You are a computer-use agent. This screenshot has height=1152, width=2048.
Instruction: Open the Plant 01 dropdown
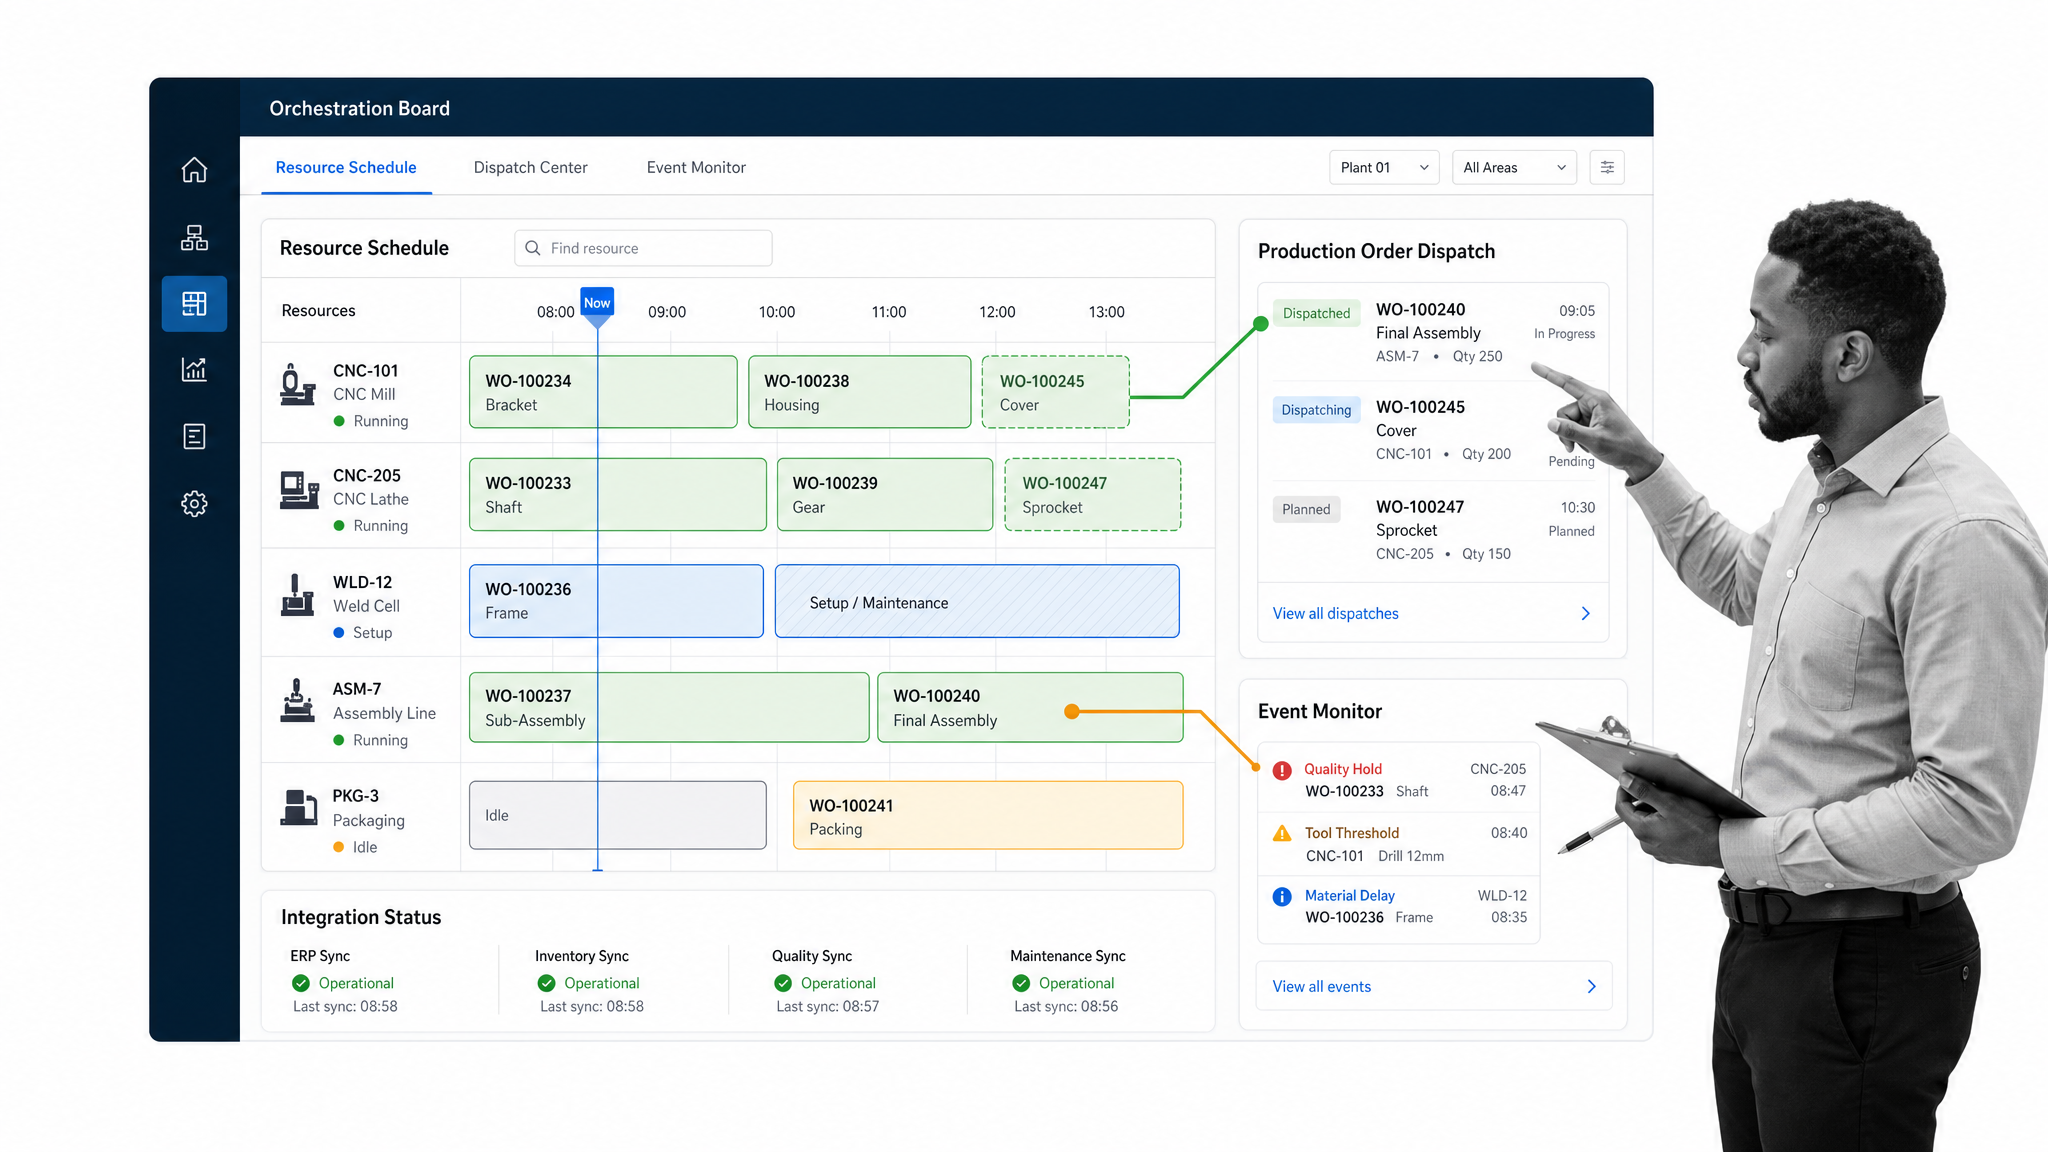point(1384,167)
